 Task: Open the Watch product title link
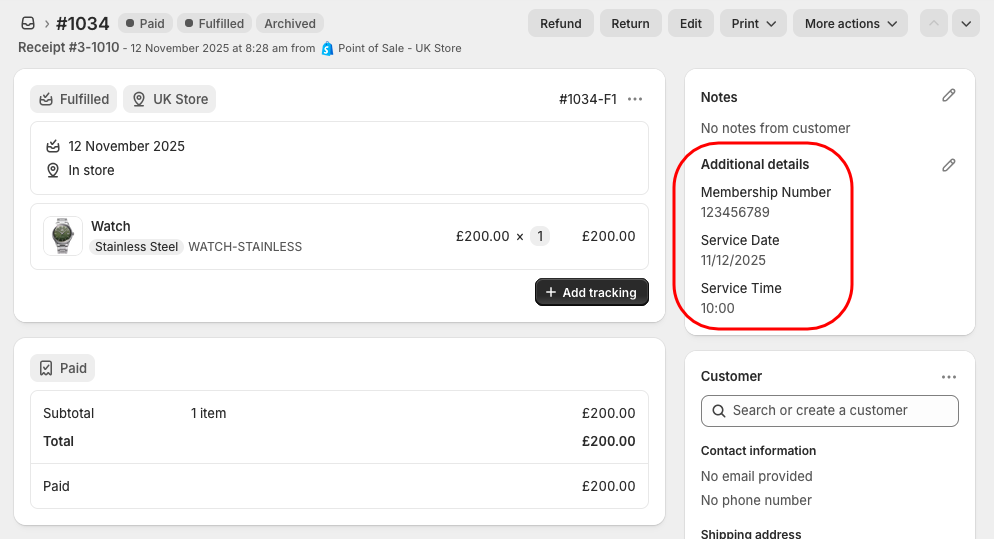point(111,226)
